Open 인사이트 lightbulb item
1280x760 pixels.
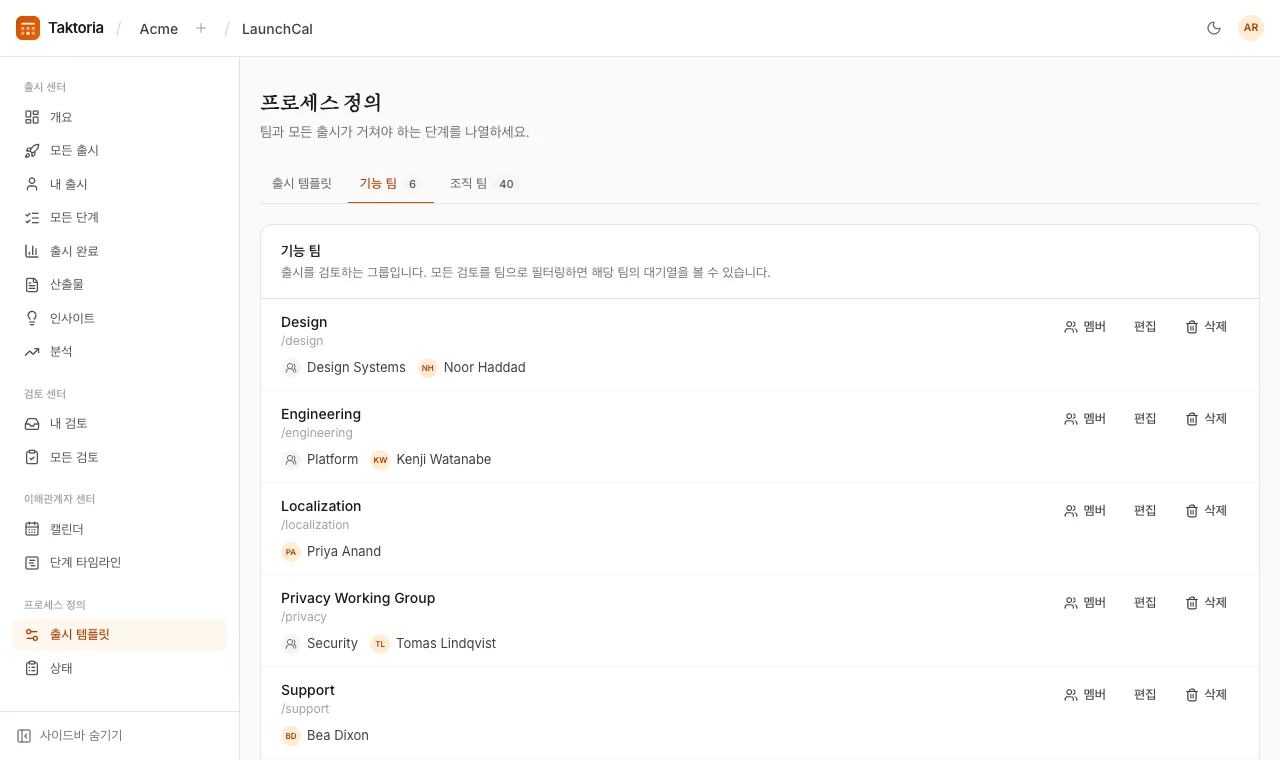(x=119, y=318)
